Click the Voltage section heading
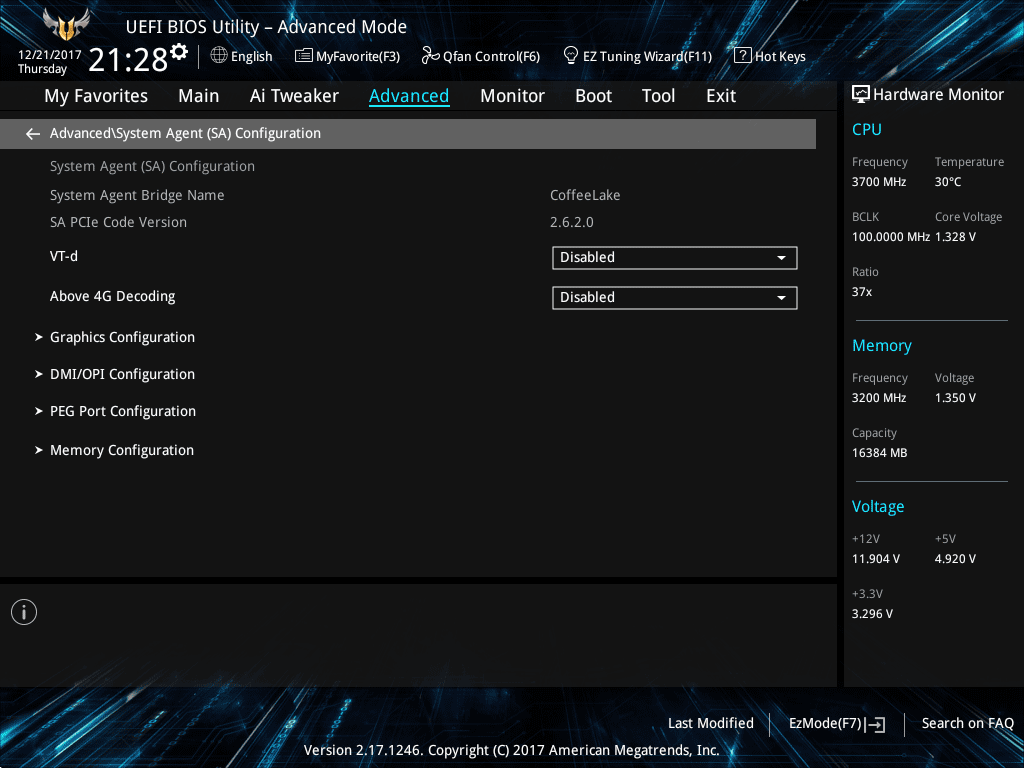 tap(878, 507)
